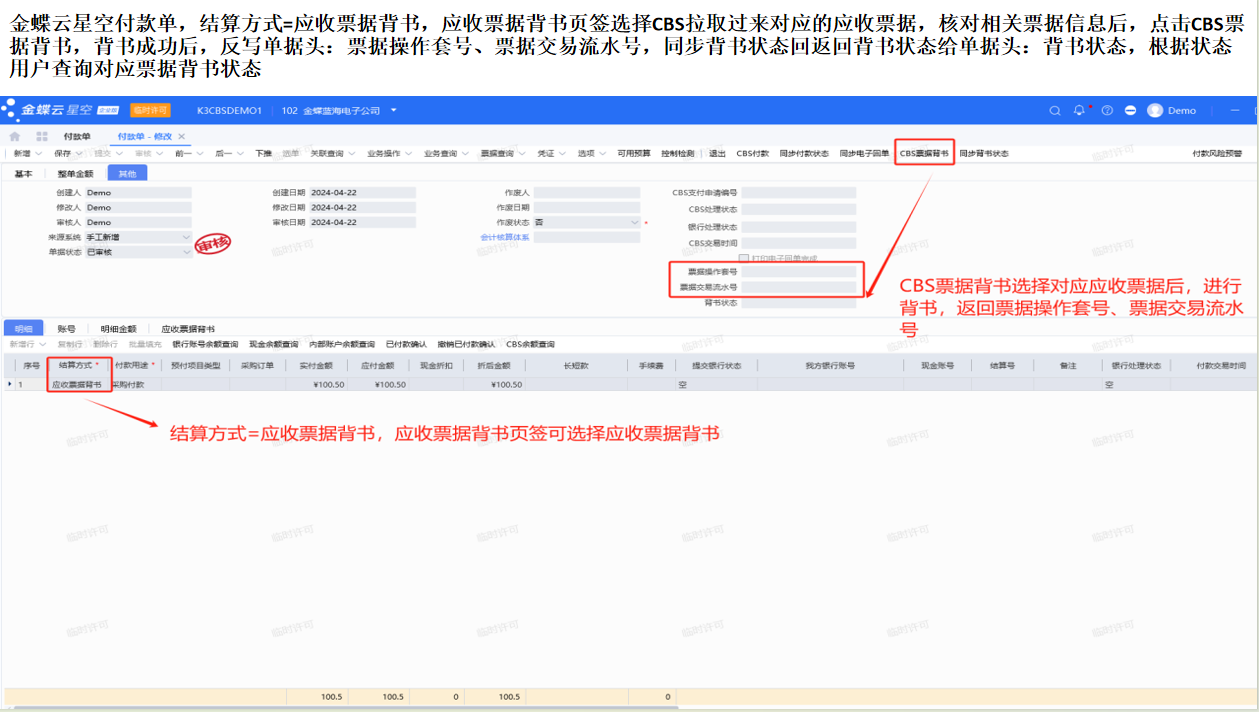The width and height of the screenshot is (1259, 712).
Task: Click the CBS余额查询 button
Action: point(530,344)
